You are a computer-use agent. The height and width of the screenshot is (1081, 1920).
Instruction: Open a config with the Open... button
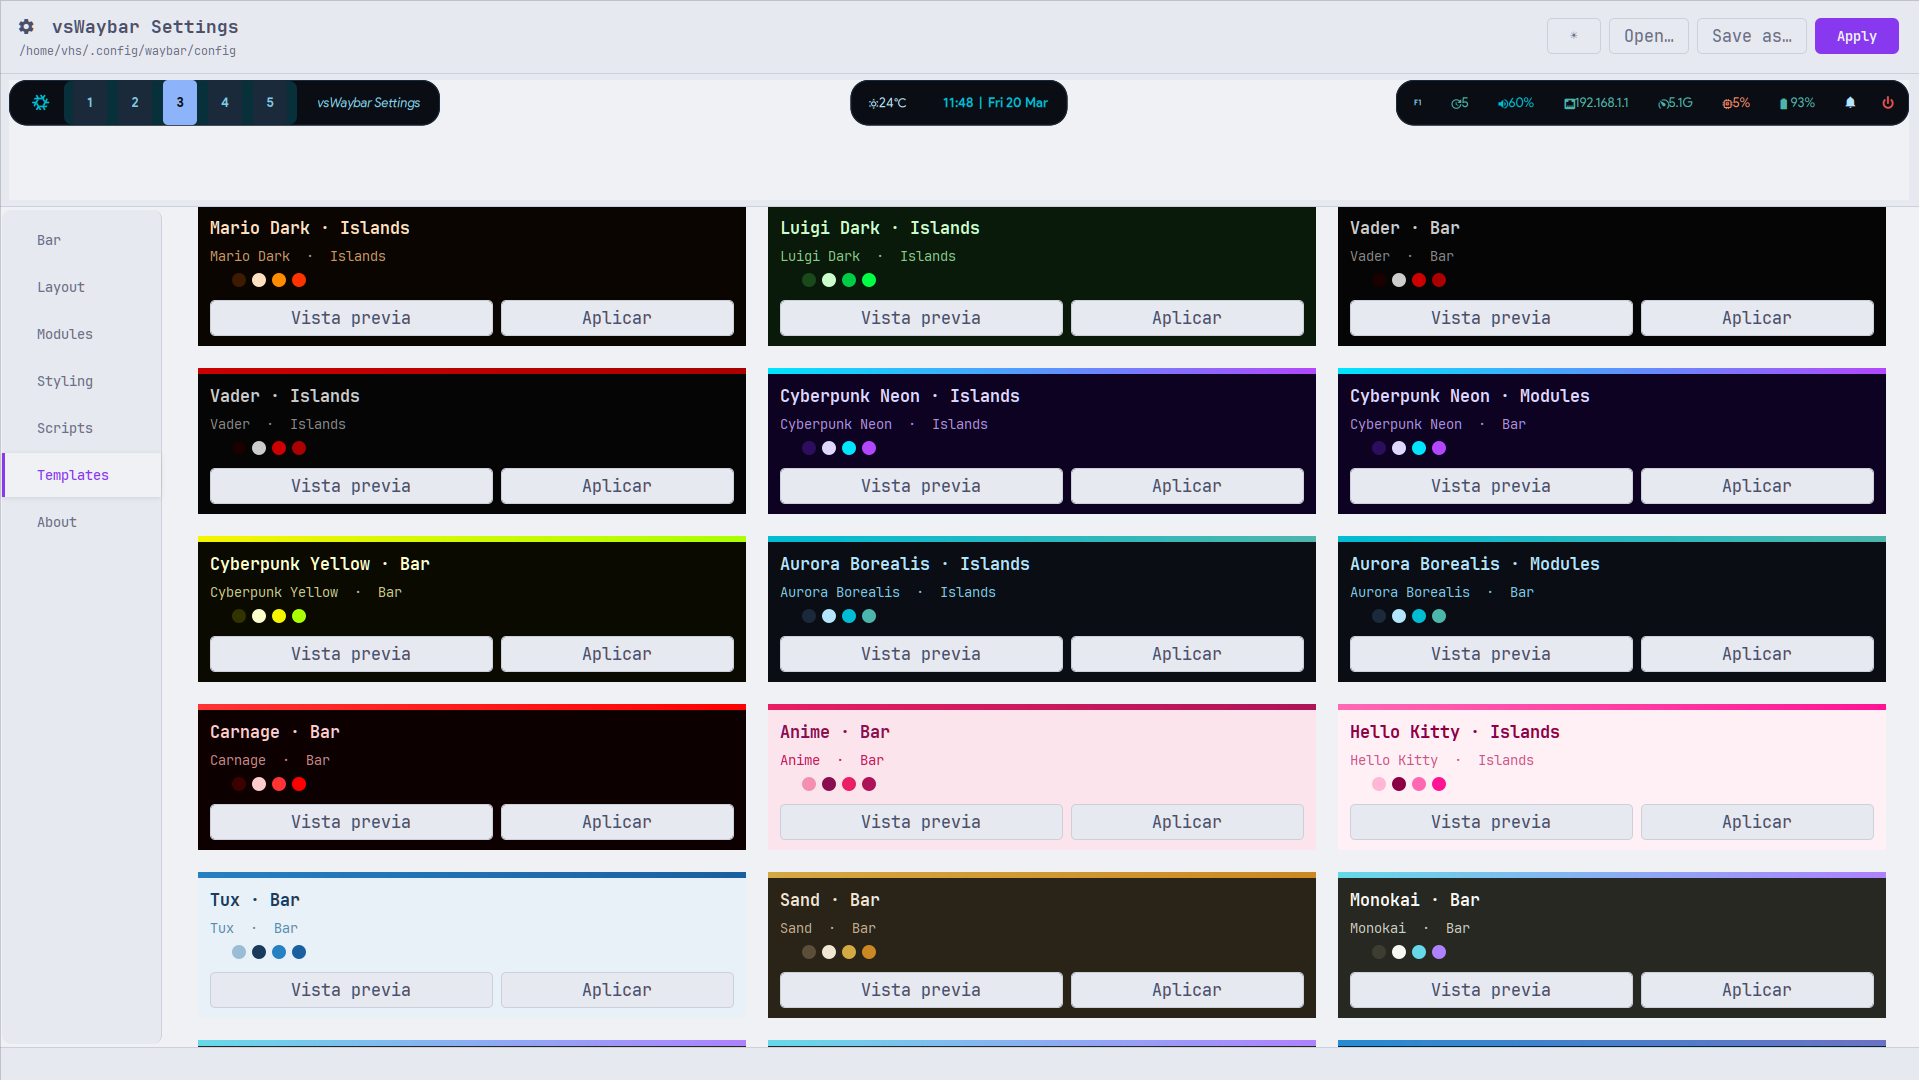tap(1648, 36)
